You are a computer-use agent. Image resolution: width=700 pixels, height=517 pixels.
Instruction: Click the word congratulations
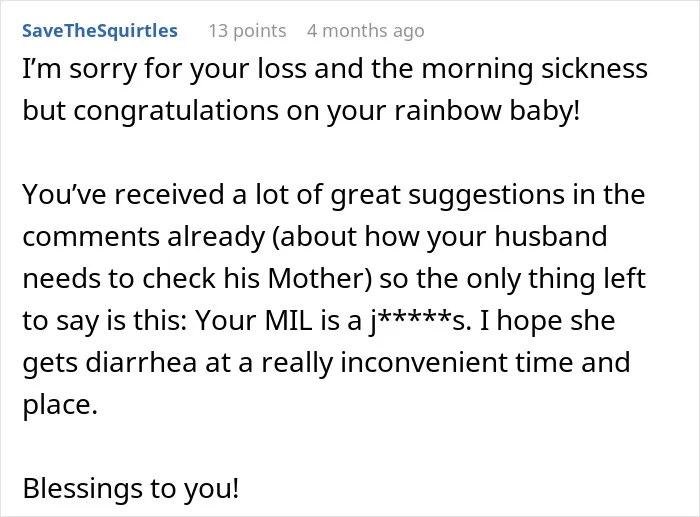click(x=176, y=111)
